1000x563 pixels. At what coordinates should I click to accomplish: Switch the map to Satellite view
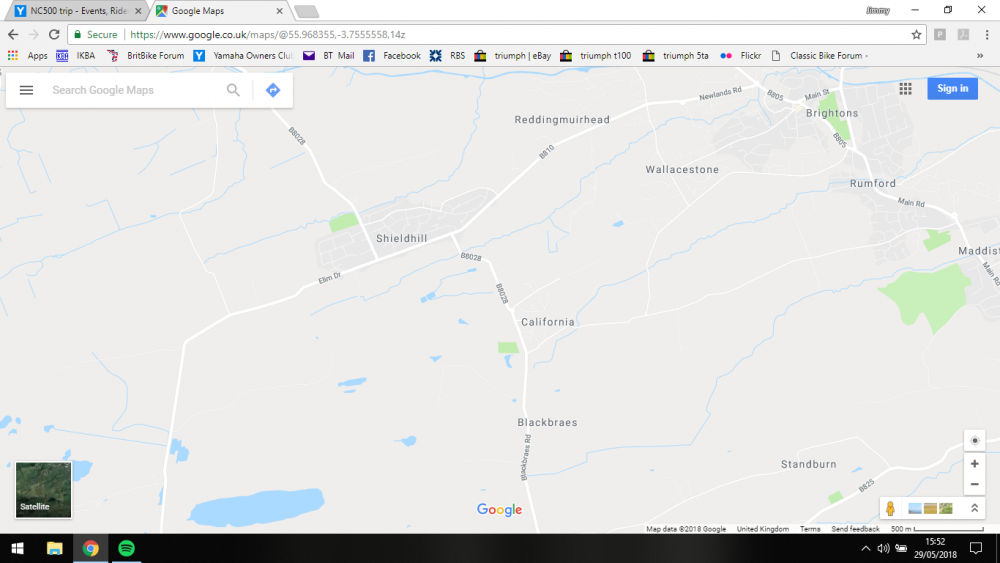point(43,490)
